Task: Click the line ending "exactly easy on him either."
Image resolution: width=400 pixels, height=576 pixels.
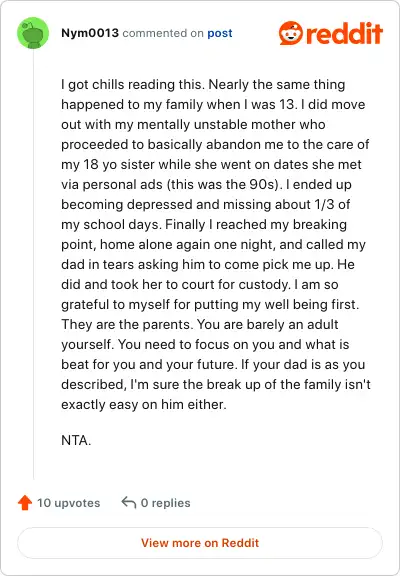Action: pyautogui.click(x=144, y=404)
